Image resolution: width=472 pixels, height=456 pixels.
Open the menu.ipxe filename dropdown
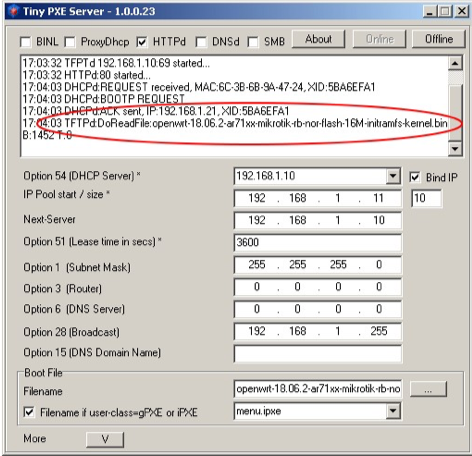pyautogui.click(x=393, y=411)
